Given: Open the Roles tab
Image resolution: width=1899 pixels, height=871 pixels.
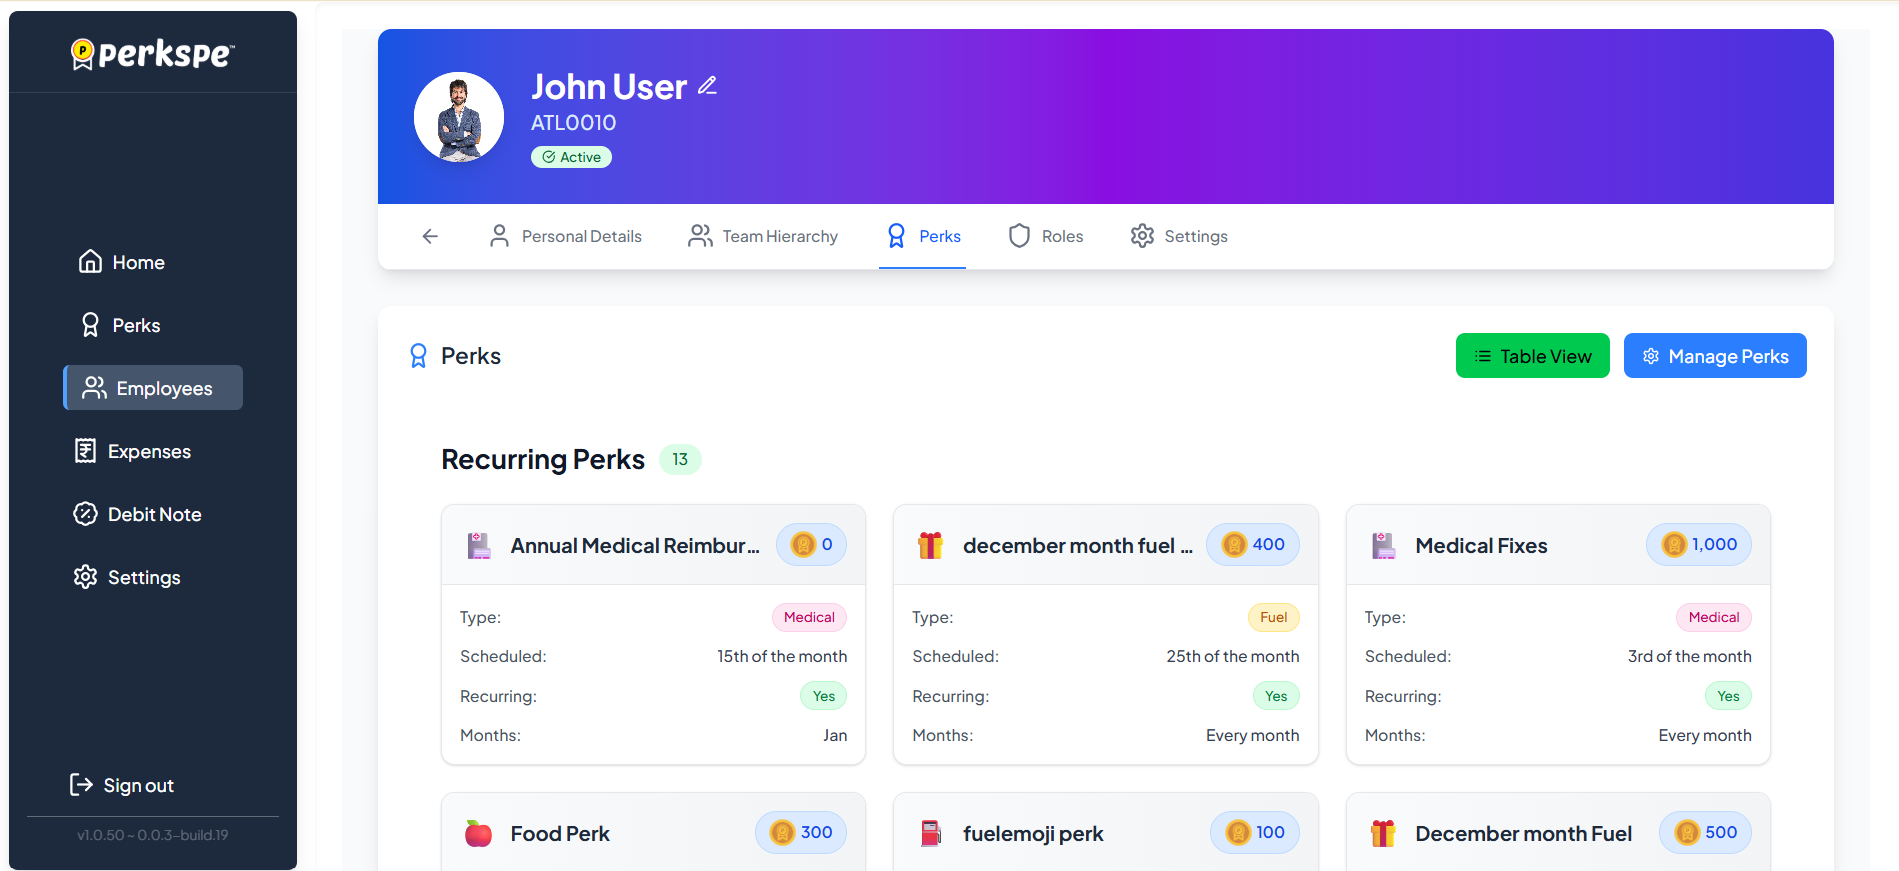Looking at the screenshot, I should (x=1046, y=236).
